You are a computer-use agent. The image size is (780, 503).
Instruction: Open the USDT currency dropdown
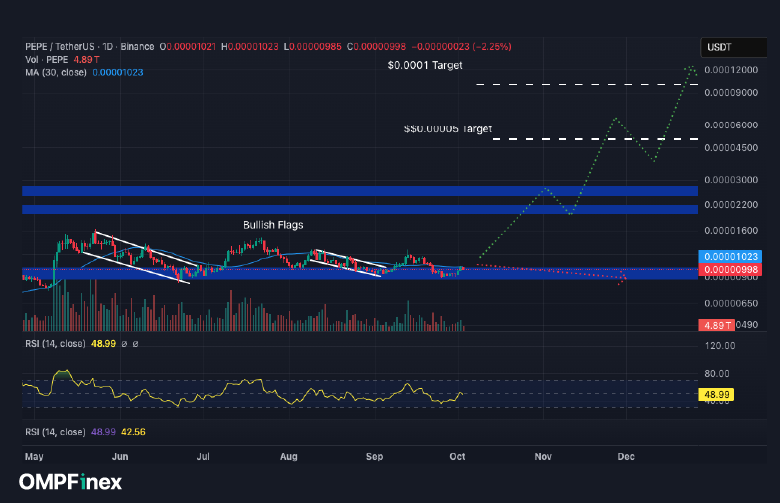click(719, 47)
